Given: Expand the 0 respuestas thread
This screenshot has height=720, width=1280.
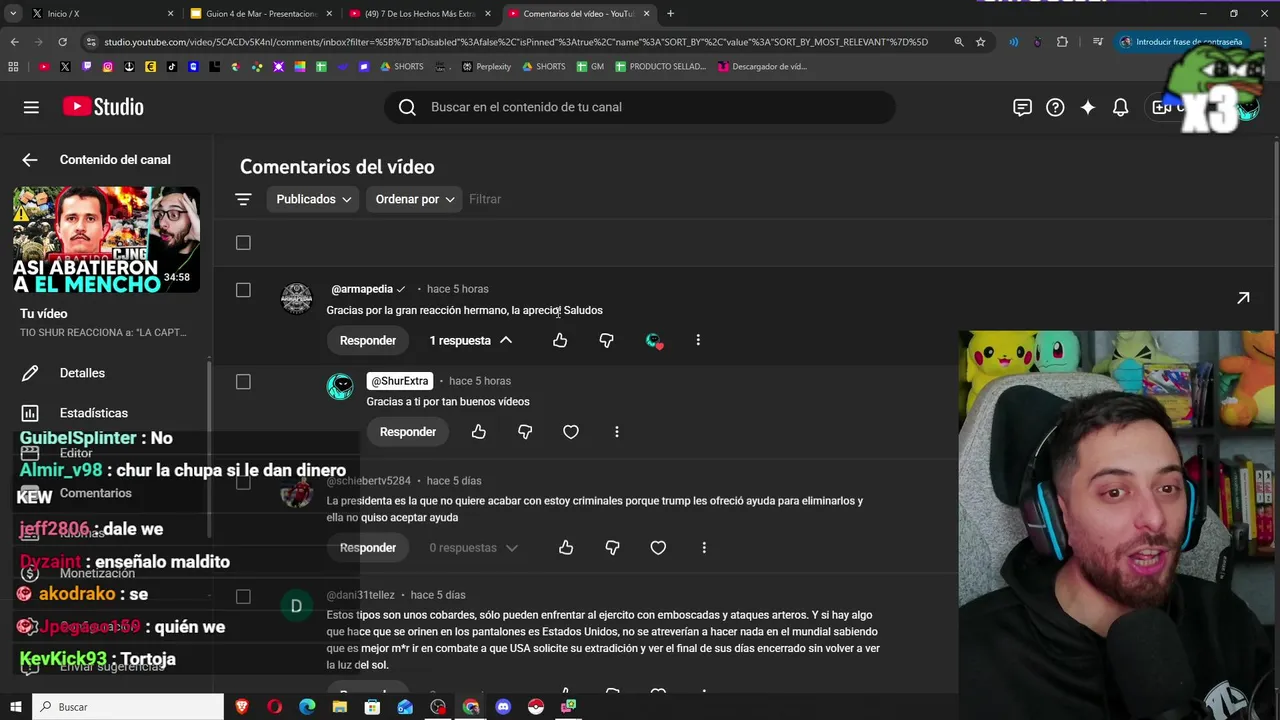Looking at the screenshot, I should click(474, 548).
